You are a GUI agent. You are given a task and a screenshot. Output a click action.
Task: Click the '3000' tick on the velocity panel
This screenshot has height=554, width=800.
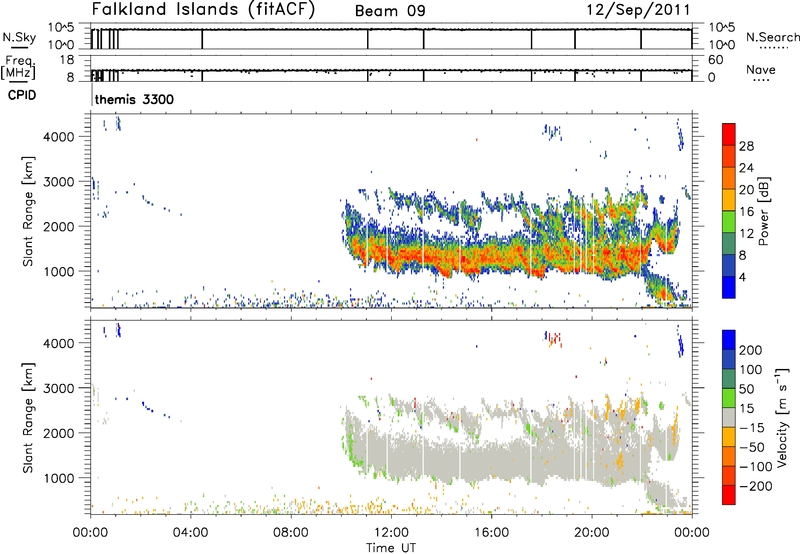[x=59, y=388]
